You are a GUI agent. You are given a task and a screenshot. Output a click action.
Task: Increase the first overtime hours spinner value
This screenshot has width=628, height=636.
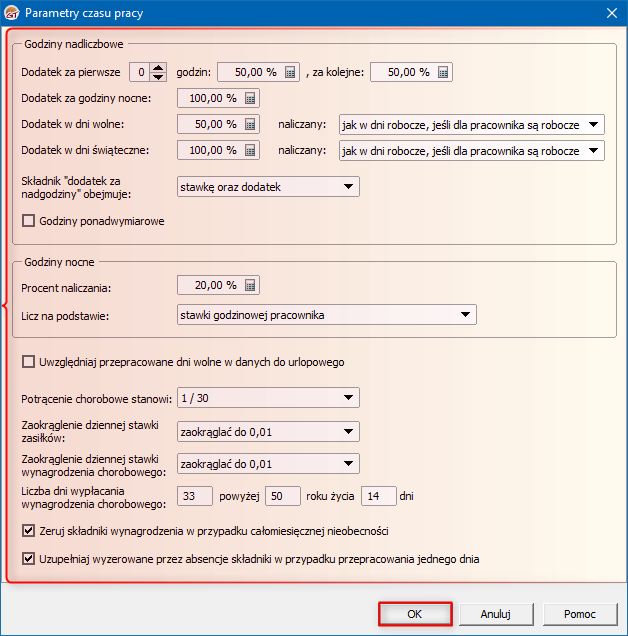[158, 67]
